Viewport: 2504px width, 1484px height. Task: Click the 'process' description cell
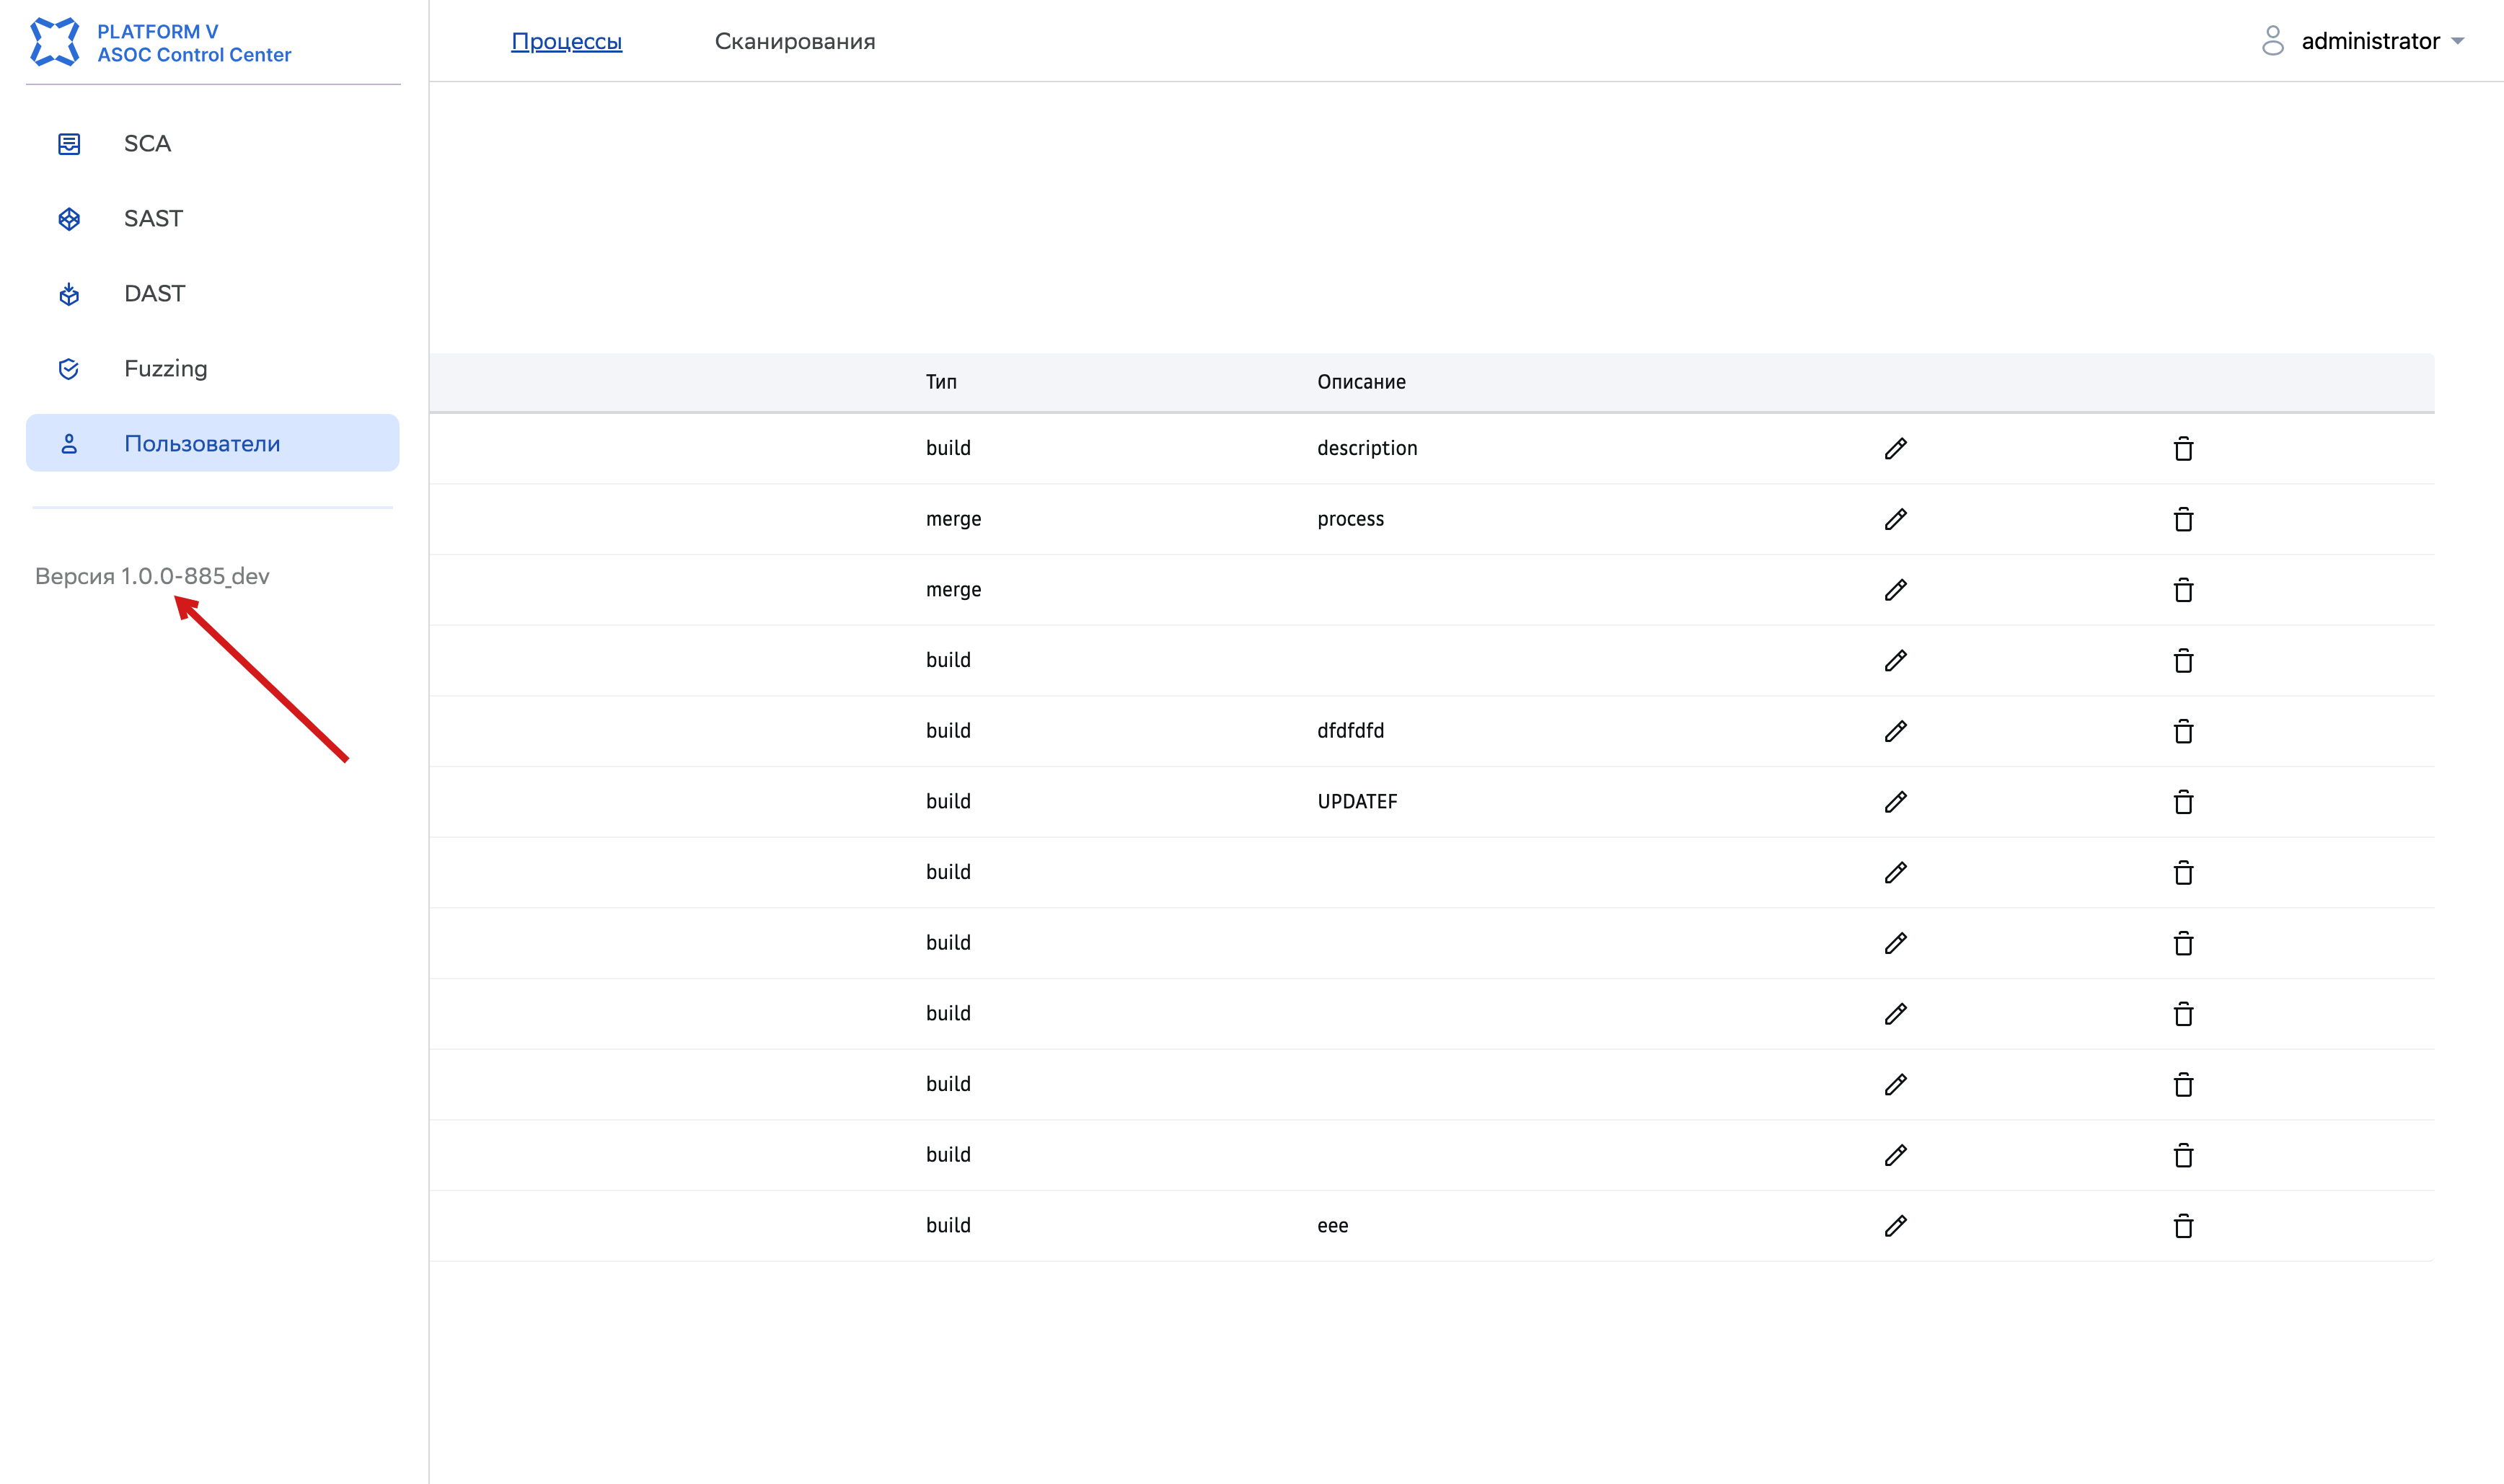pyautogui.click(x=1350, y=519)
